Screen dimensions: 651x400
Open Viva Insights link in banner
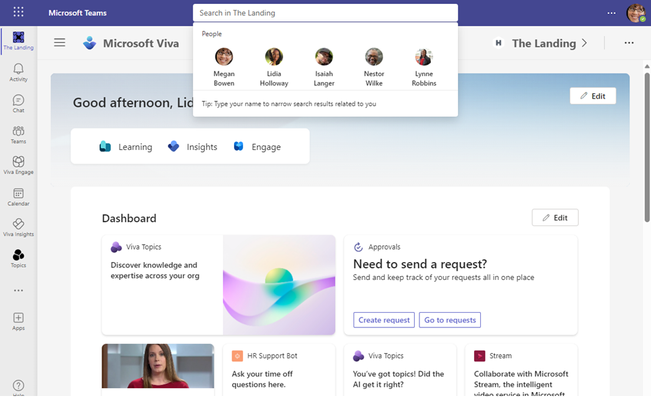(192, 147)
